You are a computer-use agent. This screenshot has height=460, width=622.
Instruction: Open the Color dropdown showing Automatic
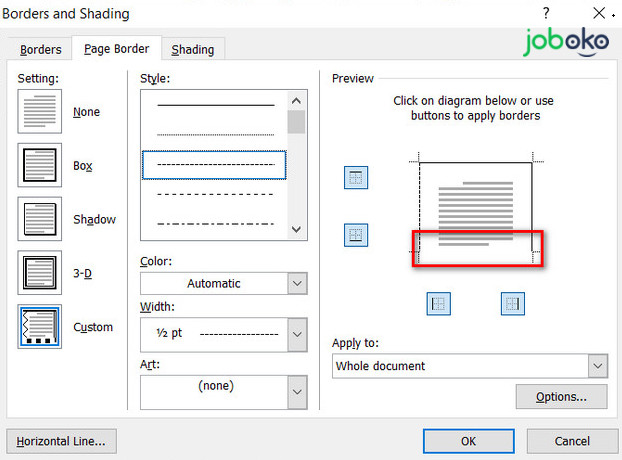coord(296,283)
